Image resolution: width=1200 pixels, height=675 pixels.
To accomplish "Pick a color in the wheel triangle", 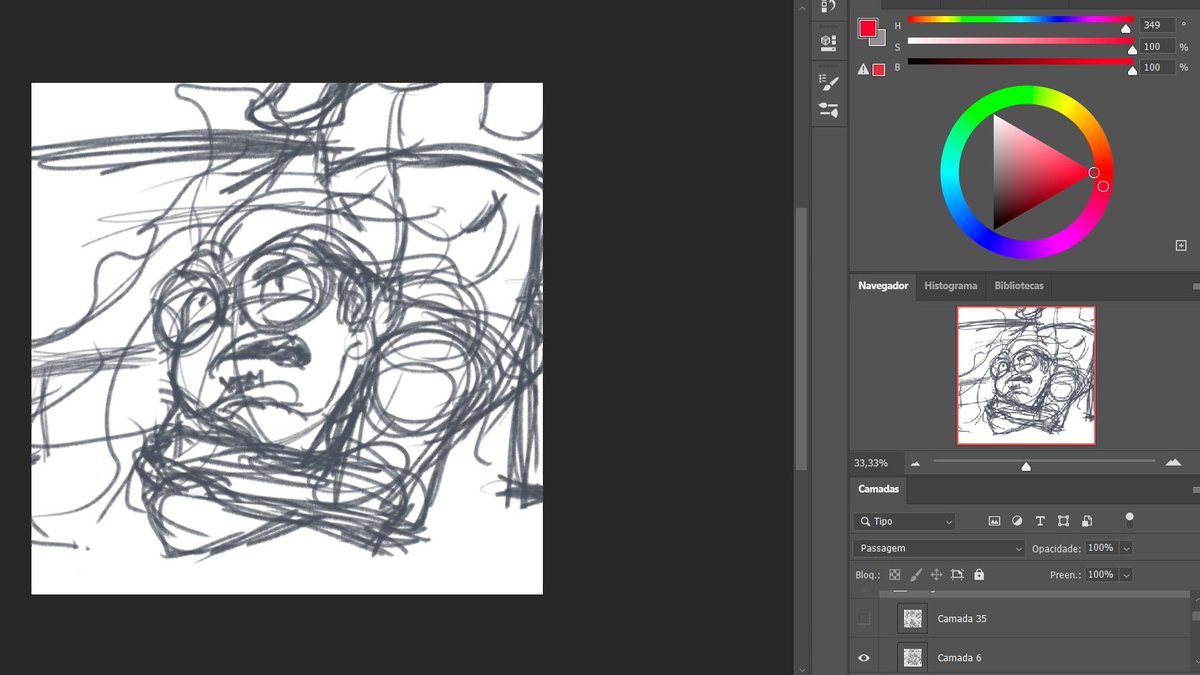I will point(1025,172).
